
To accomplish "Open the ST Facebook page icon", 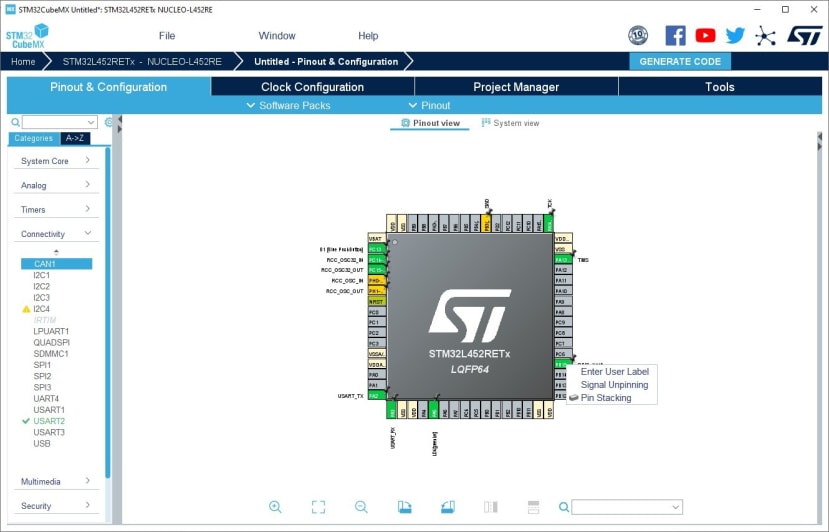I will 675,35.
